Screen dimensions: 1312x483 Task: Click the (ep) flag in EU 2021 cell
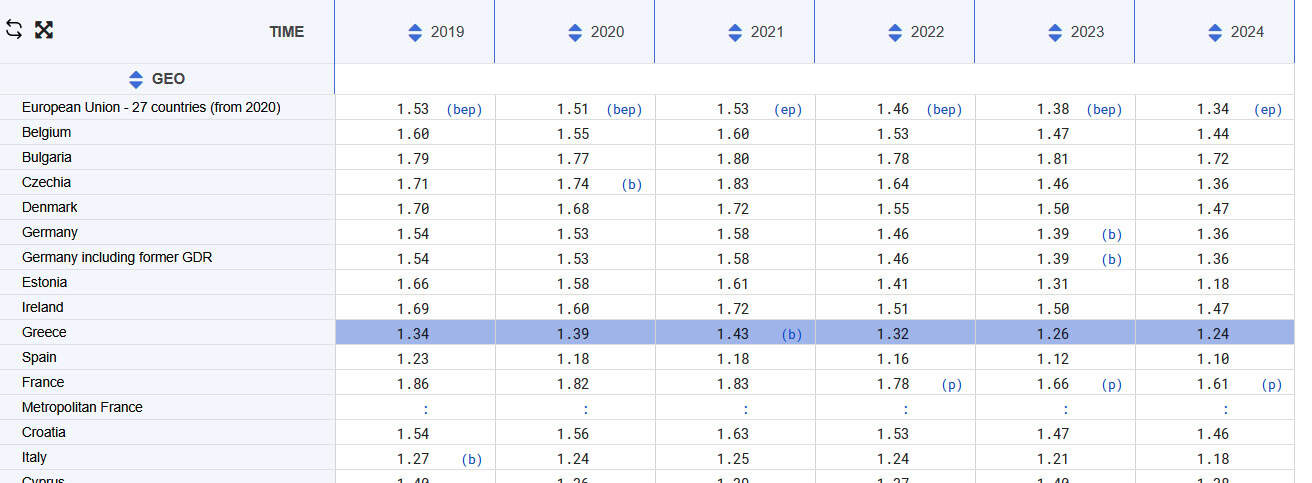pos(788,110)
